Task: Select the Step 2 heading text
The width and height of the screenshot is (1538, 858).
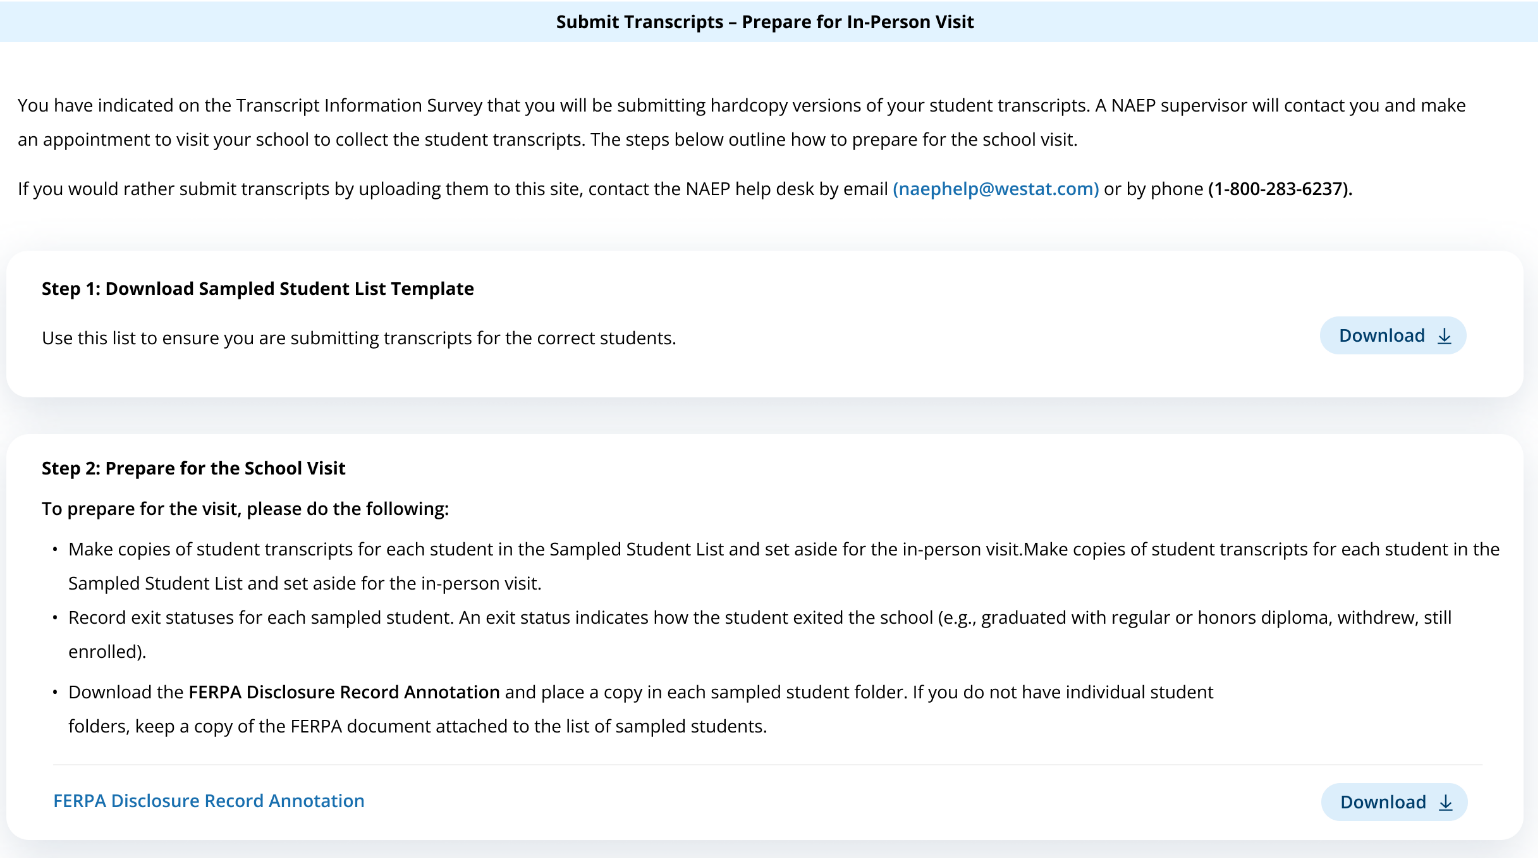Action: (194, 468)
